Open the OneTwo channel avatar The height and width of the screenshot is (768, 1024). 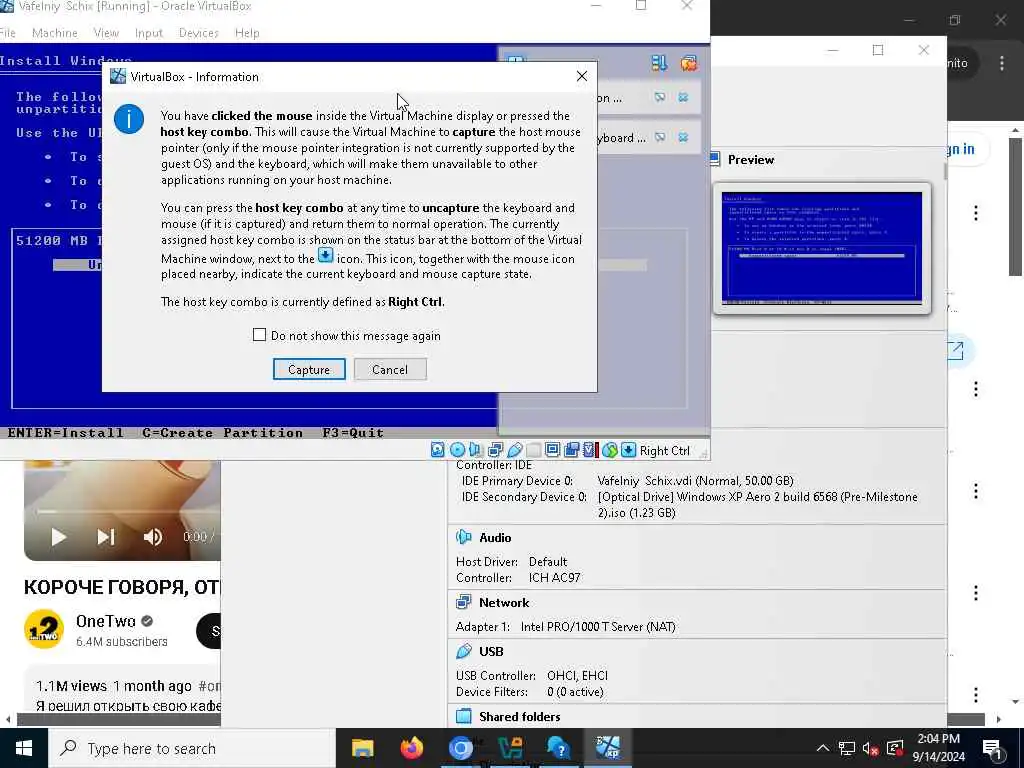click(x=44, y=629)
